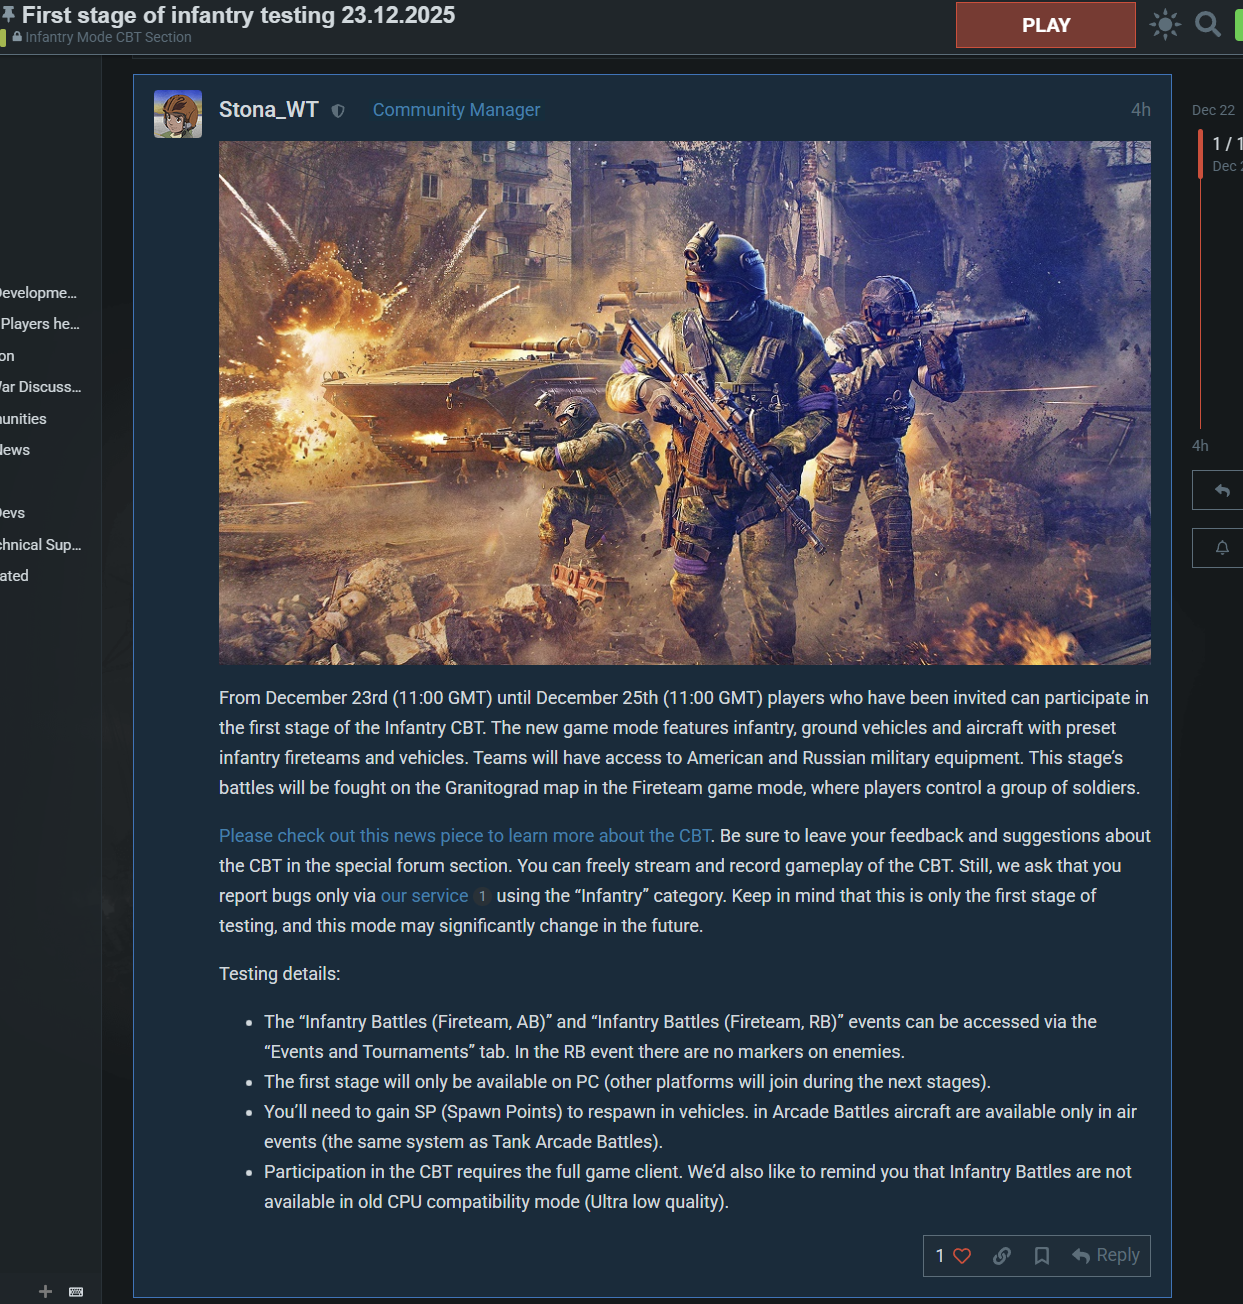The height and width of the screenshot is (1304, 1243).
Task: Open the Stona_WT username profile
Action: pyautogui.click(x=268, y=110)
